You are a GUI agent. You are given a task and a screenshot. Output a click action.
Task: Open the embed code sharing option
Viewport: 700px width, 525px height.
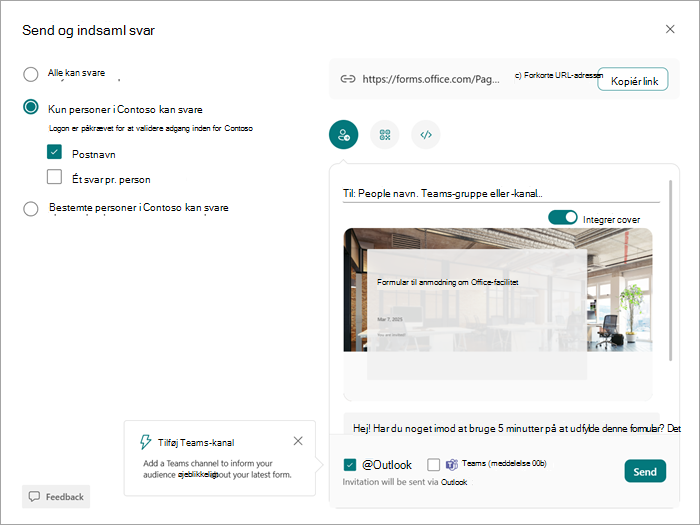(425, 134)
